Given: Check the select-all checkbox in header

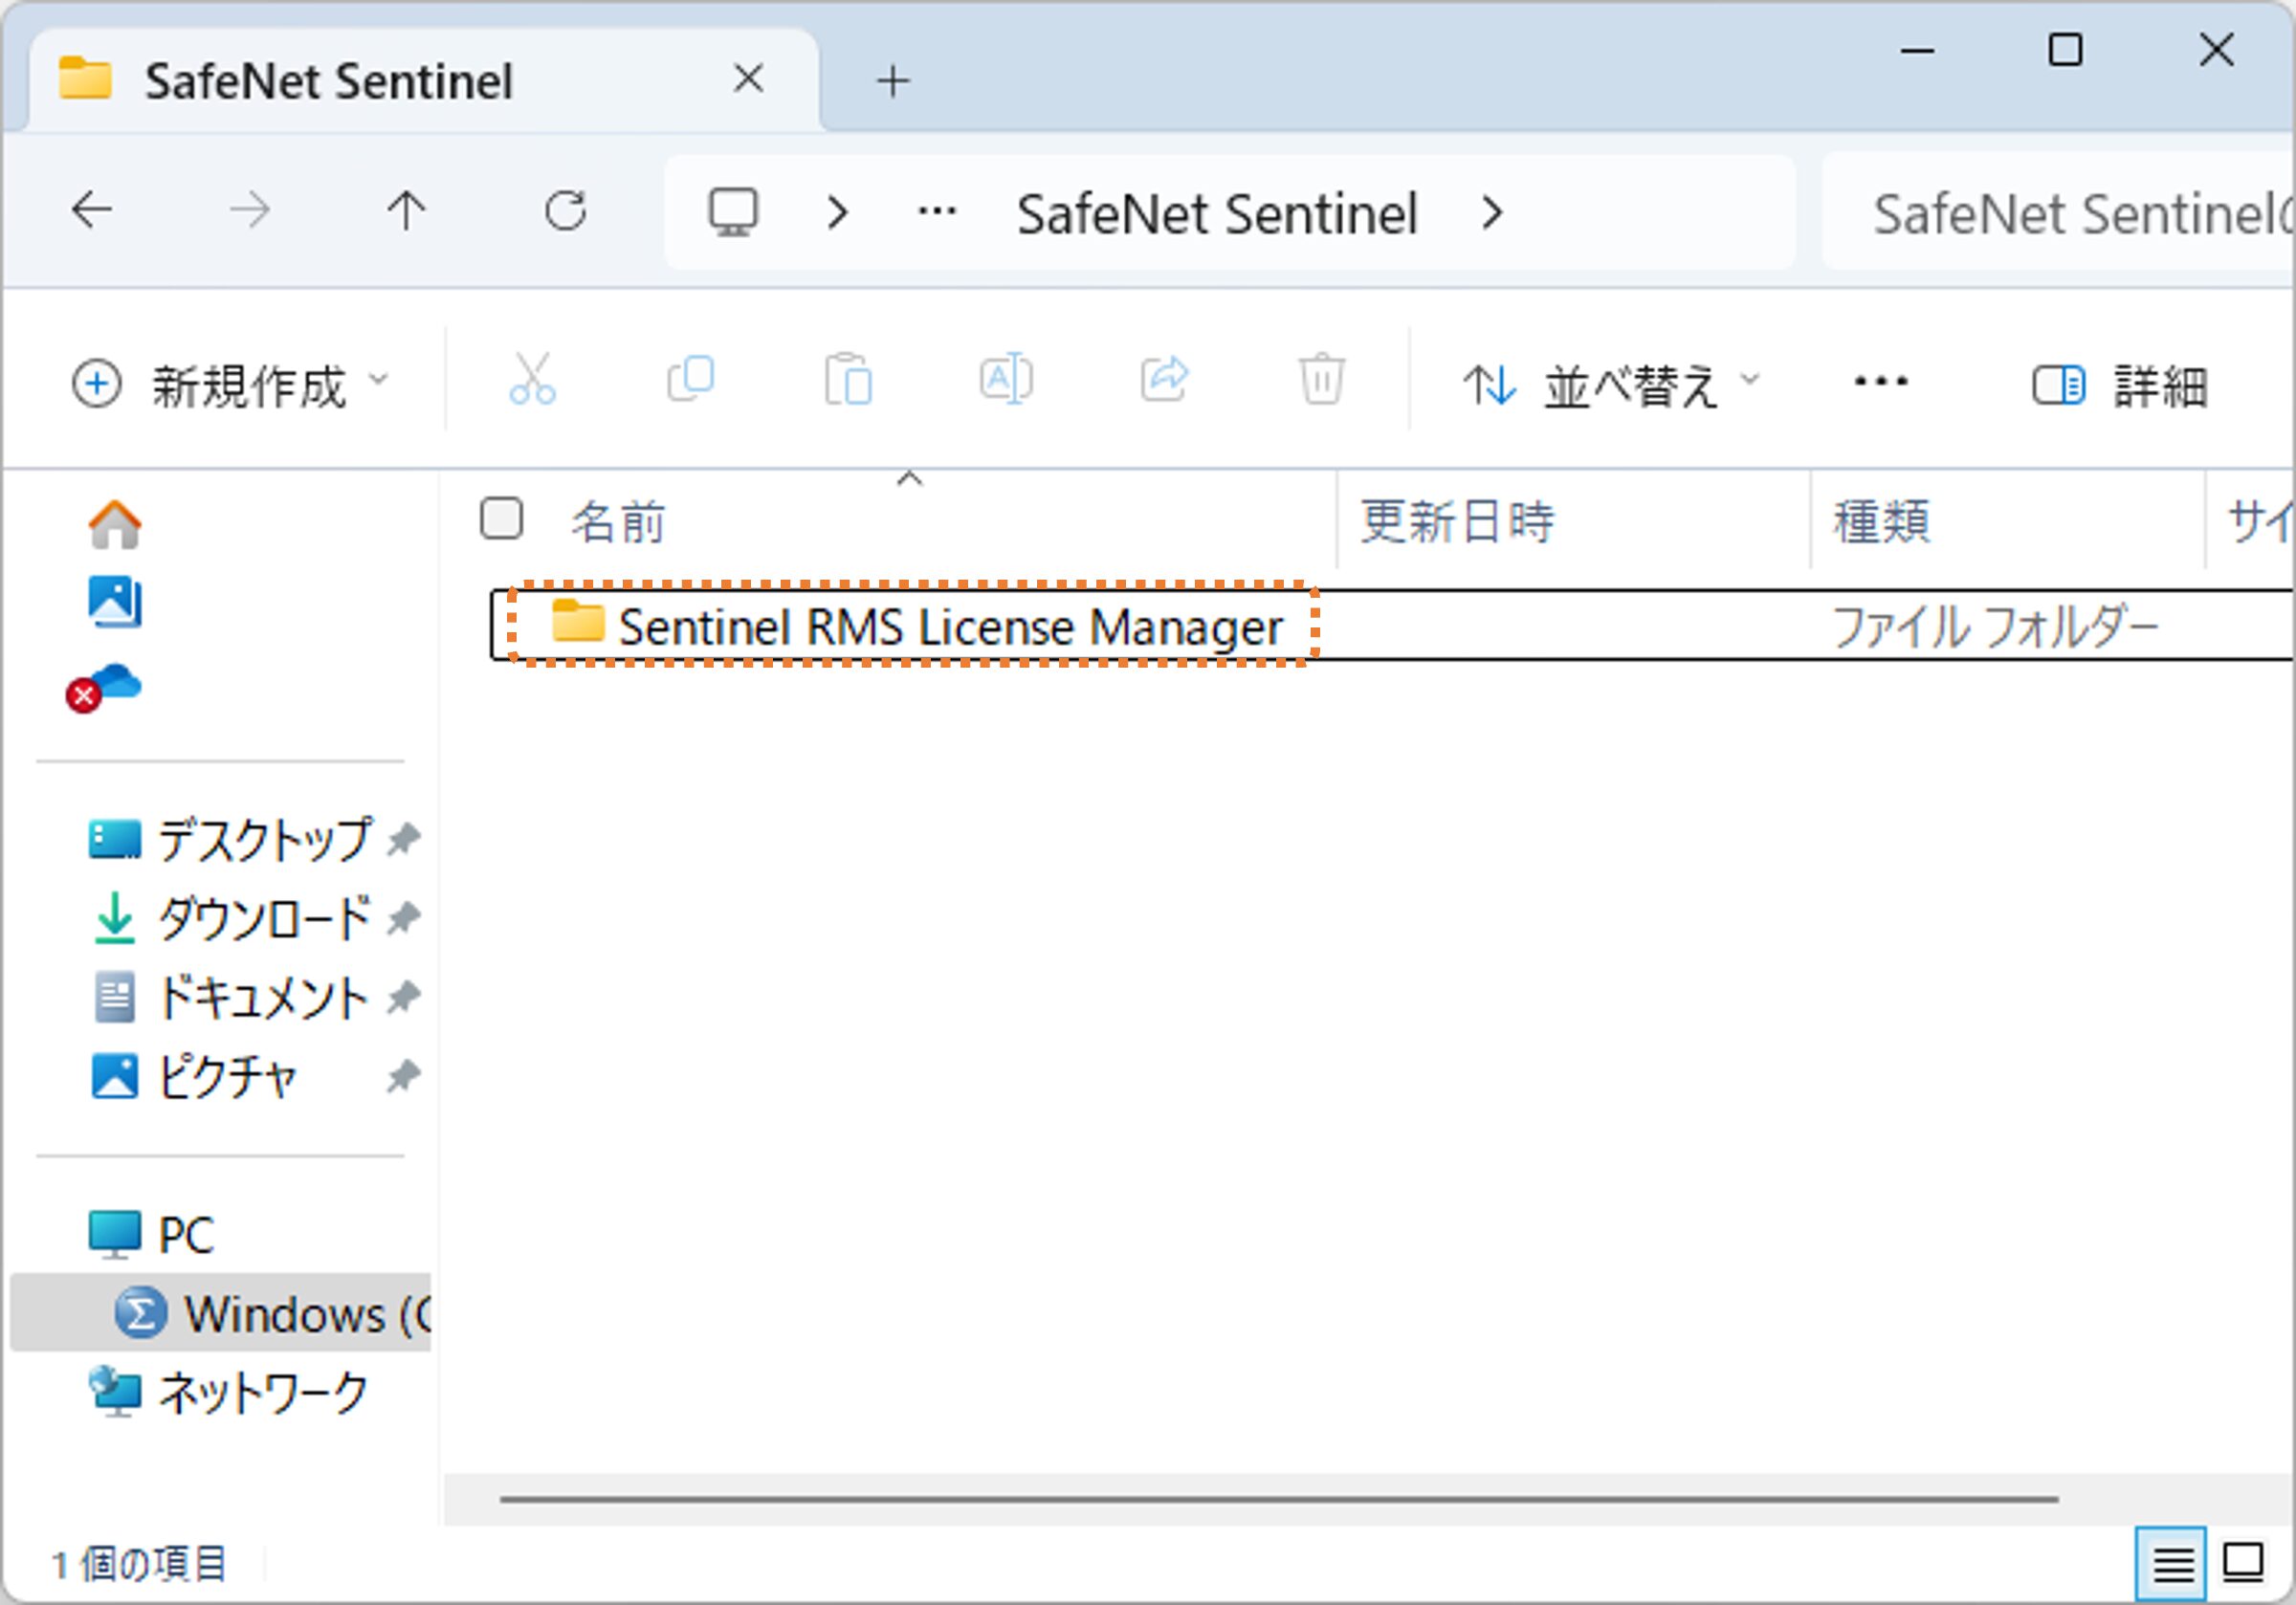Looking at the screenshot, I should click(501, 518).
